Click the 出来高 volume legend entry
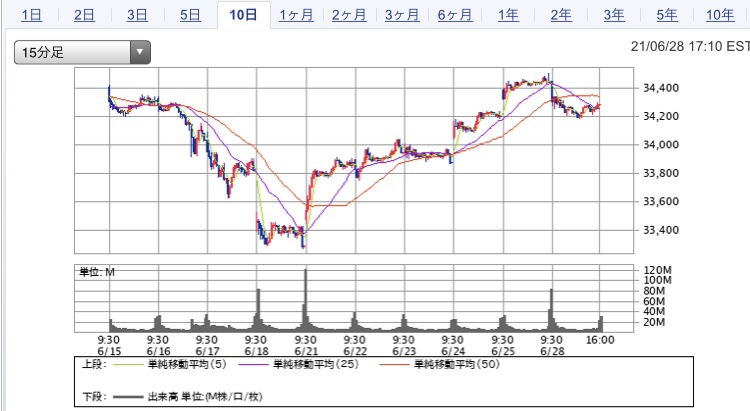750x411 pixels. [188, 397]
